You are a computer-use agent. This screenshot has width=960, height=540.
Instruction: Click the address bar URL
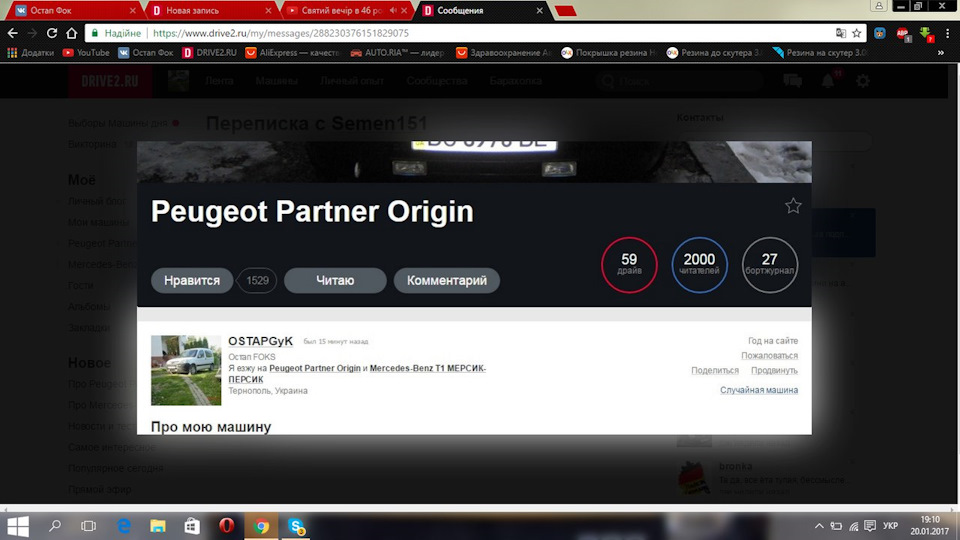pyautogui.click(x=281, y=33)
